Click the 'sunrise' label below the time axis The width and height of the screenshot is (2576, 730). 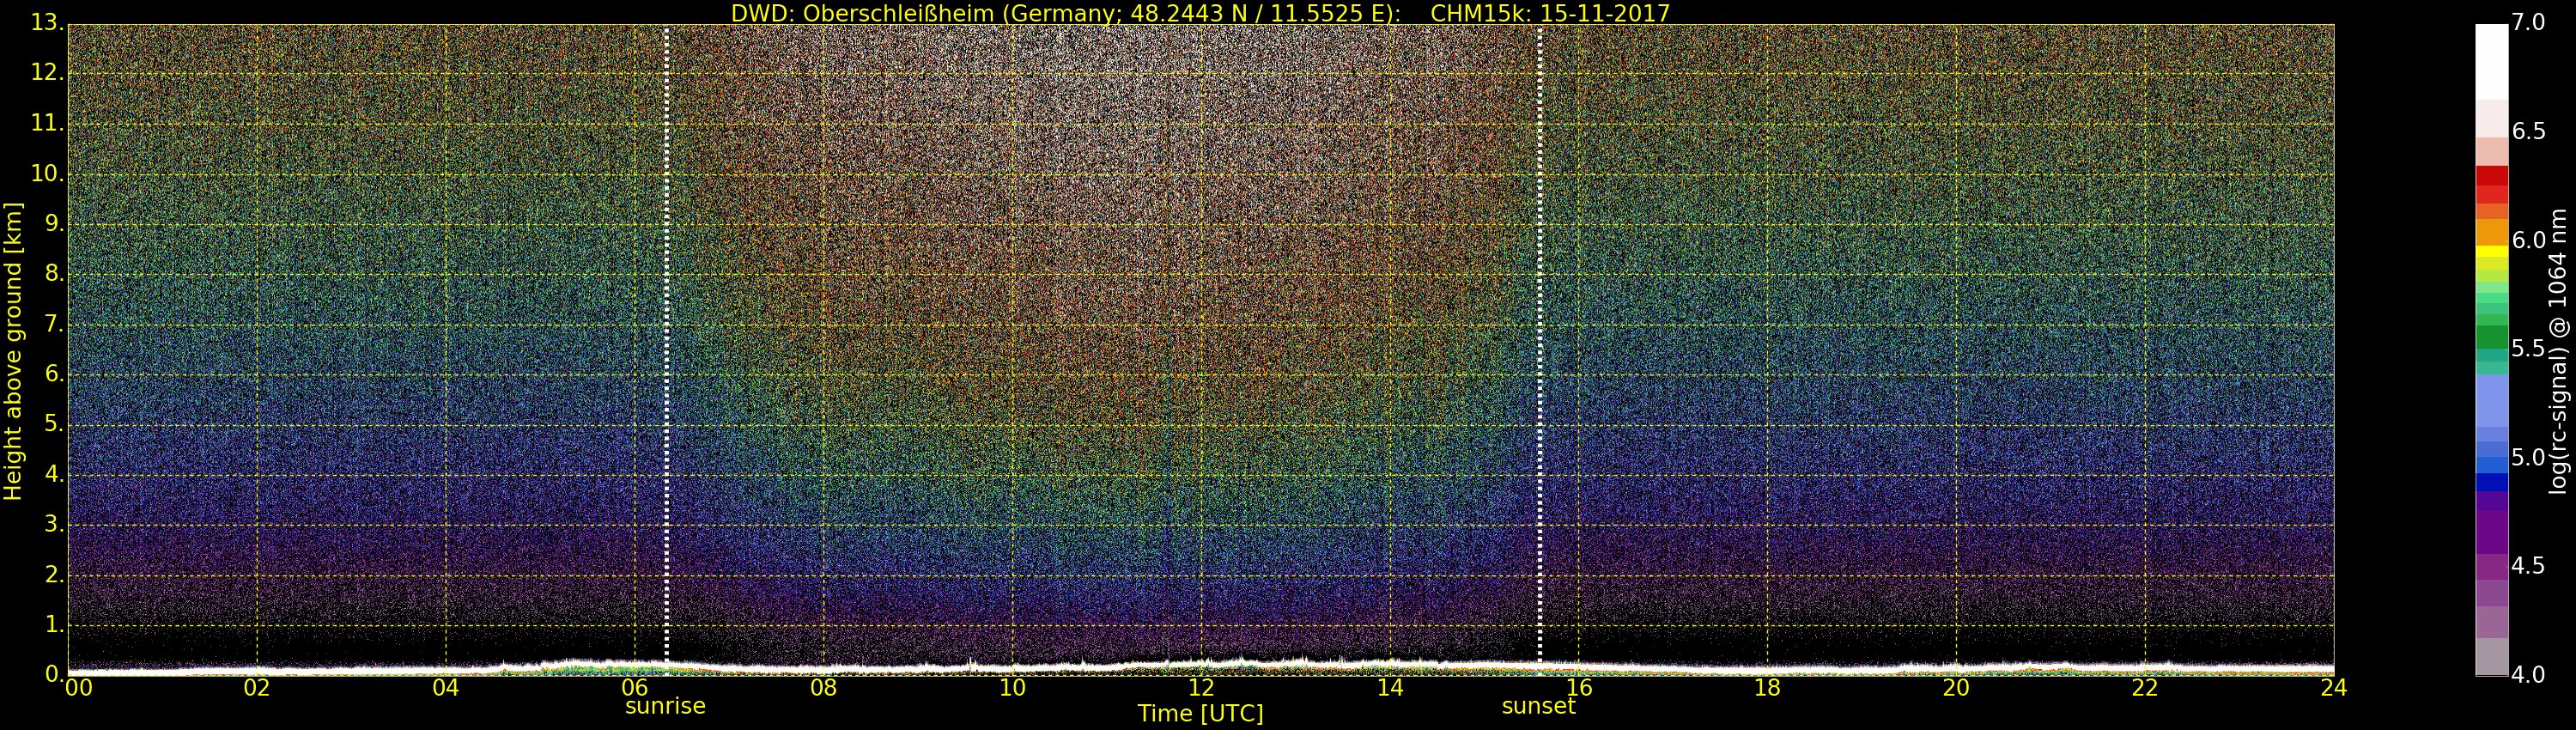[x=665, y=706]
